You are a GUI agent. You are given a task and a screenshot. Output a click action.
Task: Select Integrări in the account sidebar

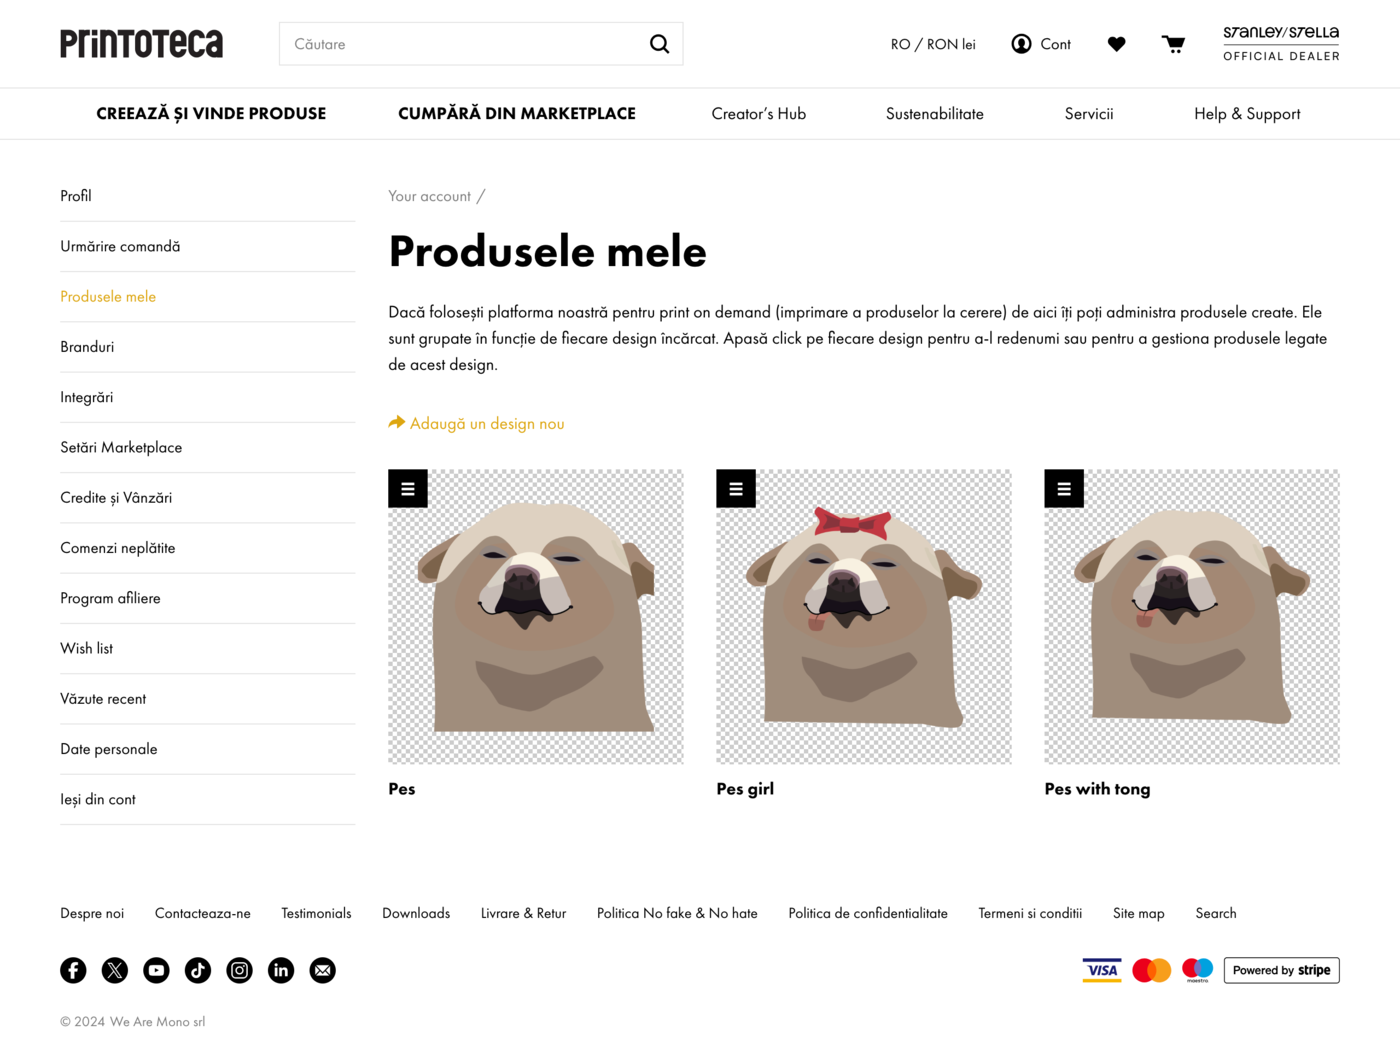(x=87, y=397)
